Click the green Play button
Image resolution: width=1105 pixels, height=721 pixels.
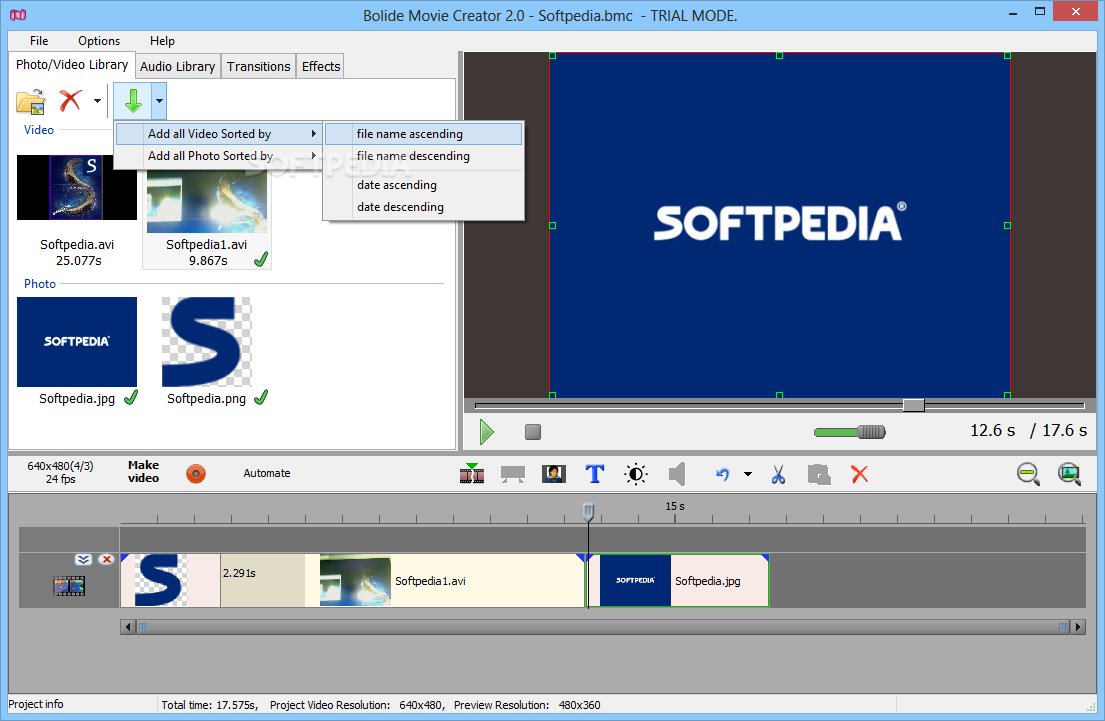point(486,432)
